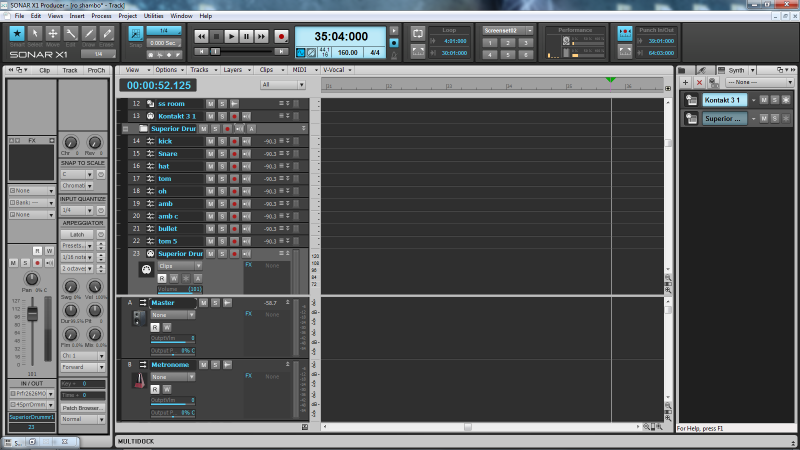This screenshot has width=800, height=450.
Task: Click the Superior synth rack icon
Action: 691,118
